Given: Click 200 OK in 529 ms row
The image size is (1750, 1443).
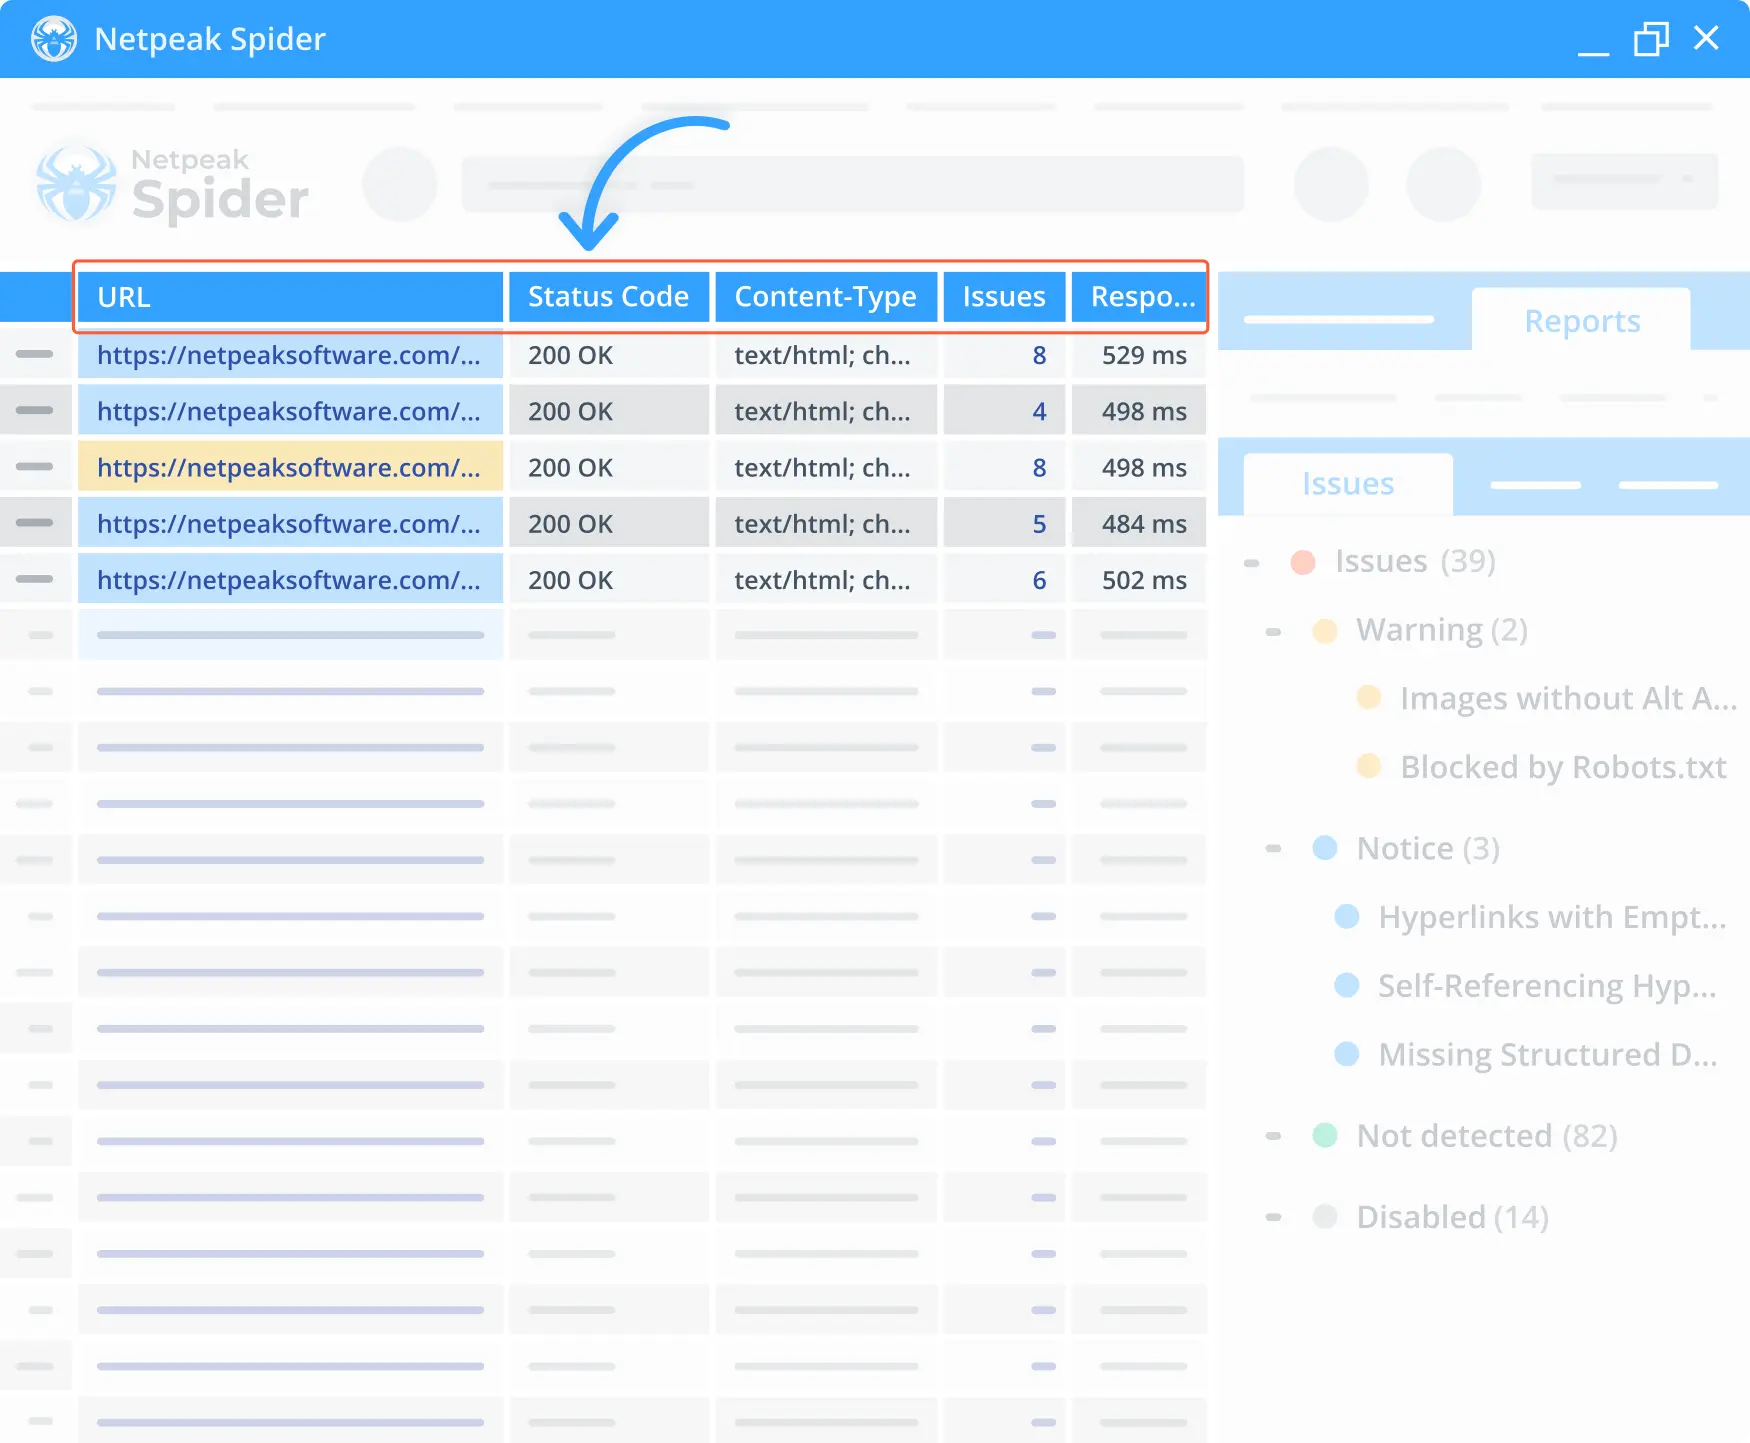Looking at the screenshot, I should pos(570,356).
